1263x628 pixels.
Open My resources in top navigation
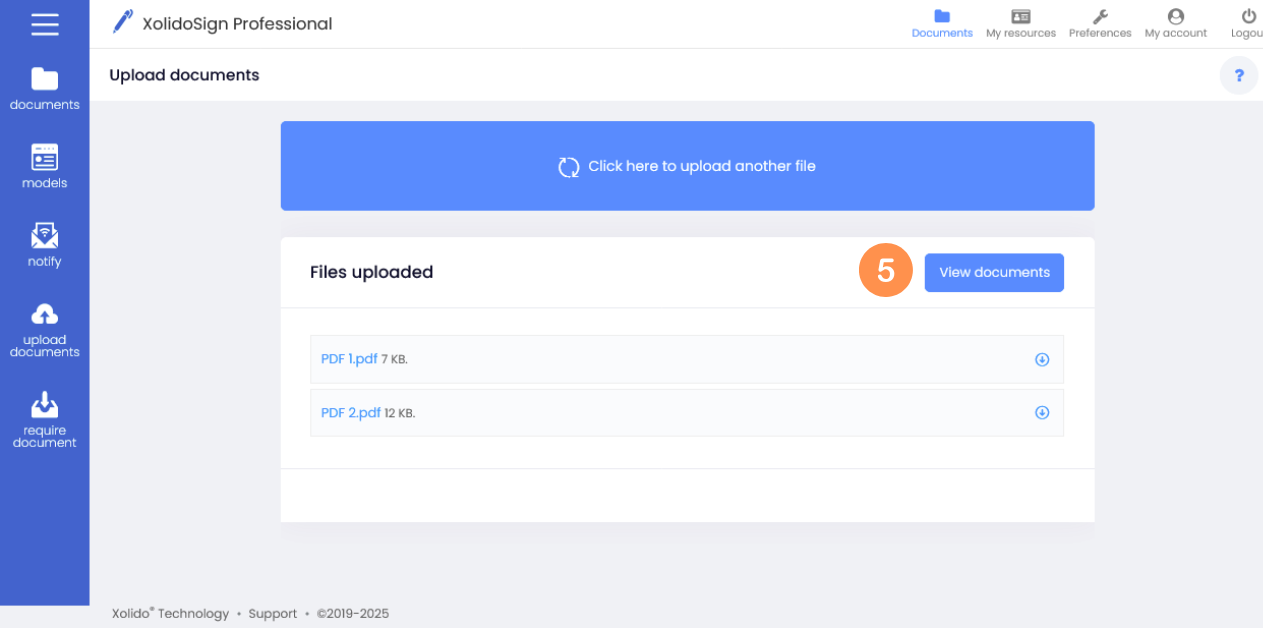[x=1021, y=24]
